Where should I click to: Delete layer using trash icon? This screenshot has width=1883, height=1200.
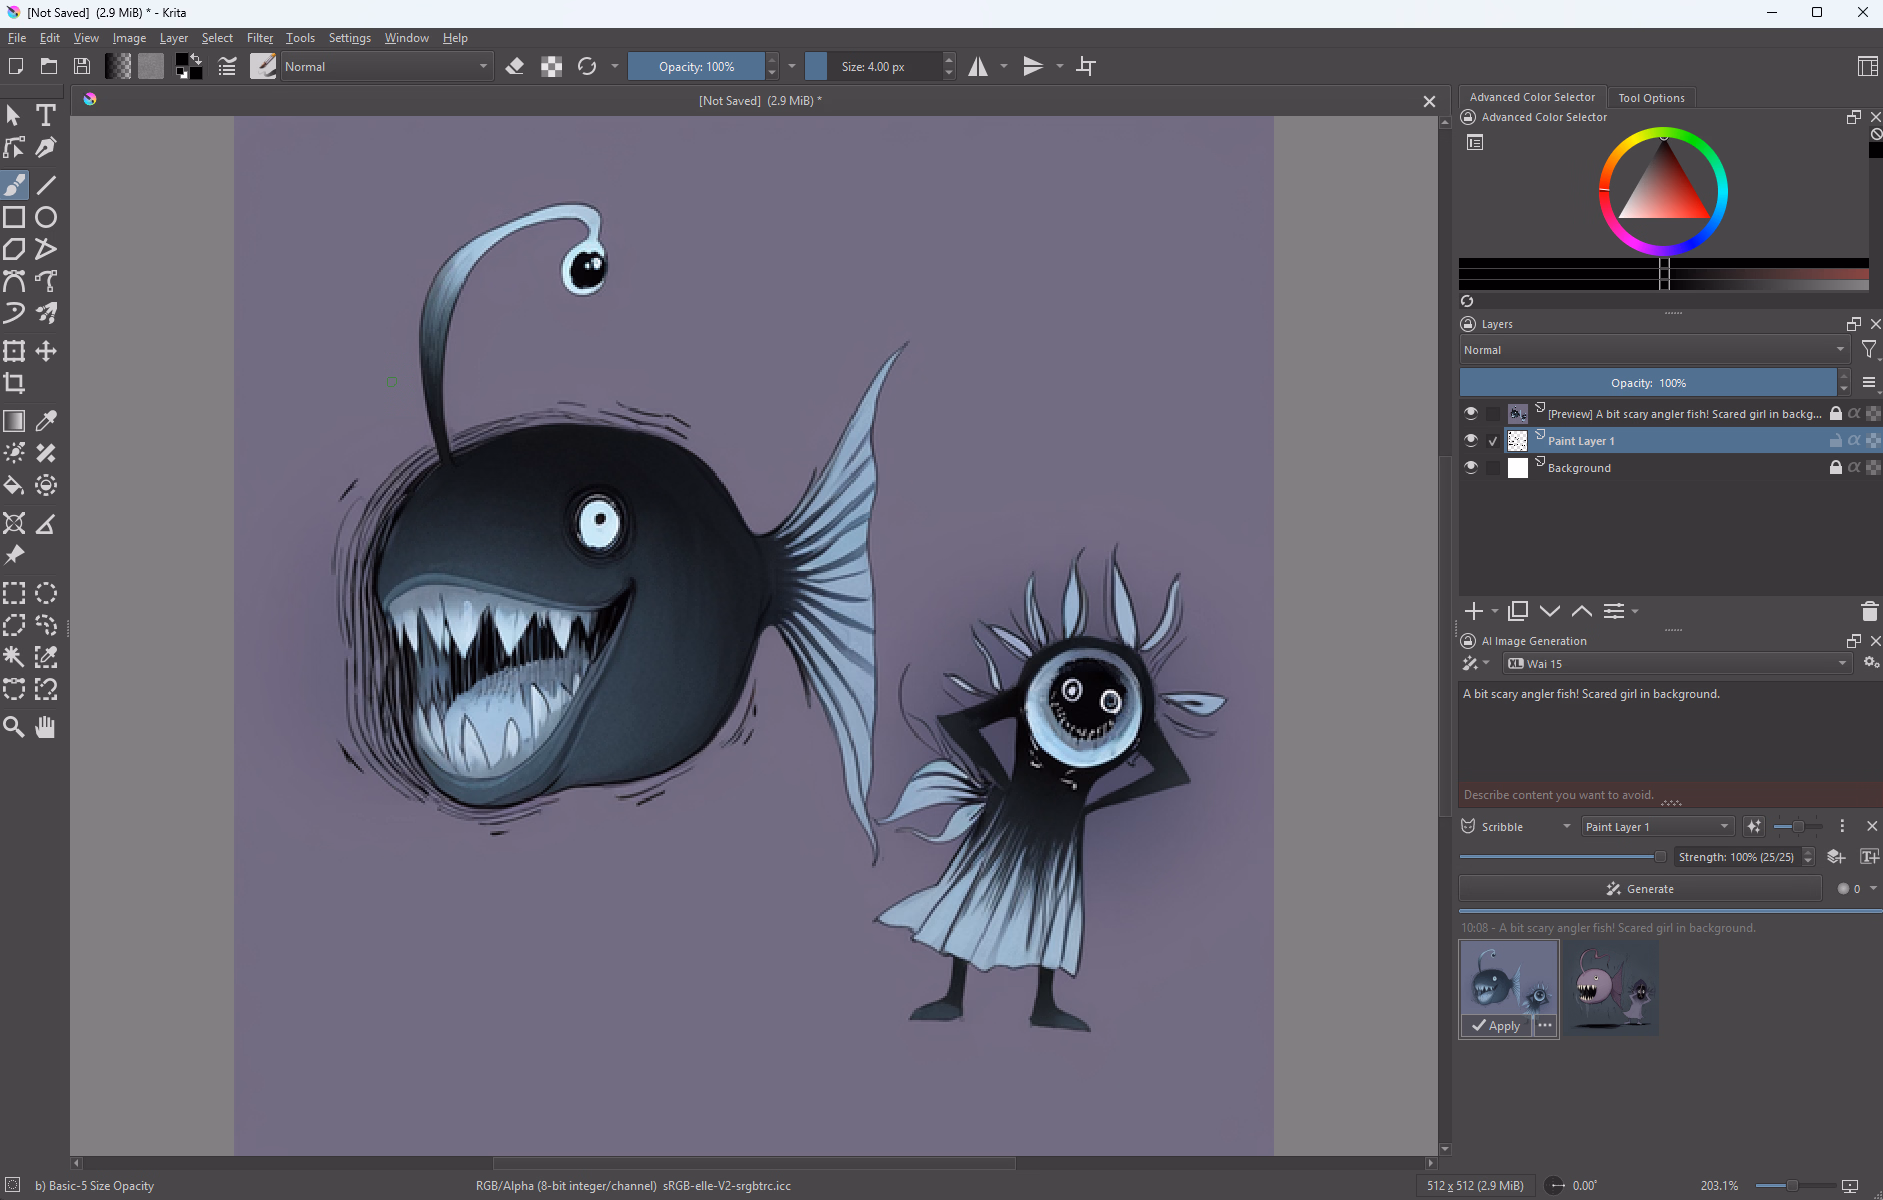[x=1868, y=611]
